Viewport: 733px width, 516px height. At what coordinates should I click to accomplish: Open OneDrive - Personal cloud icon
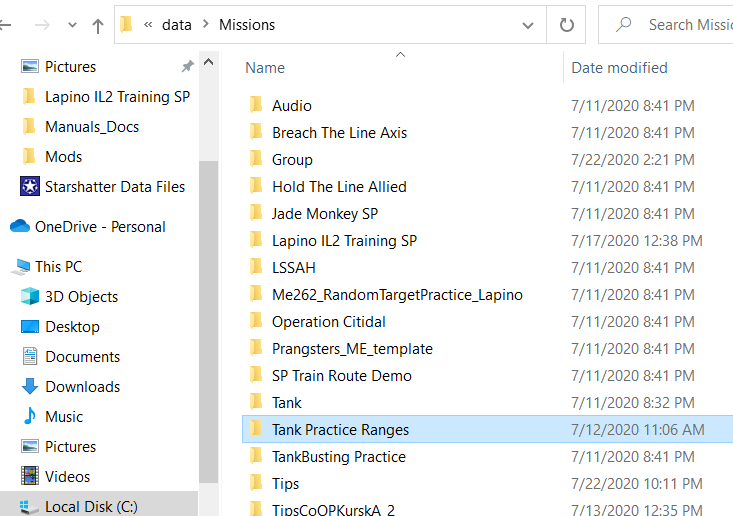click(x=20, y=227)
